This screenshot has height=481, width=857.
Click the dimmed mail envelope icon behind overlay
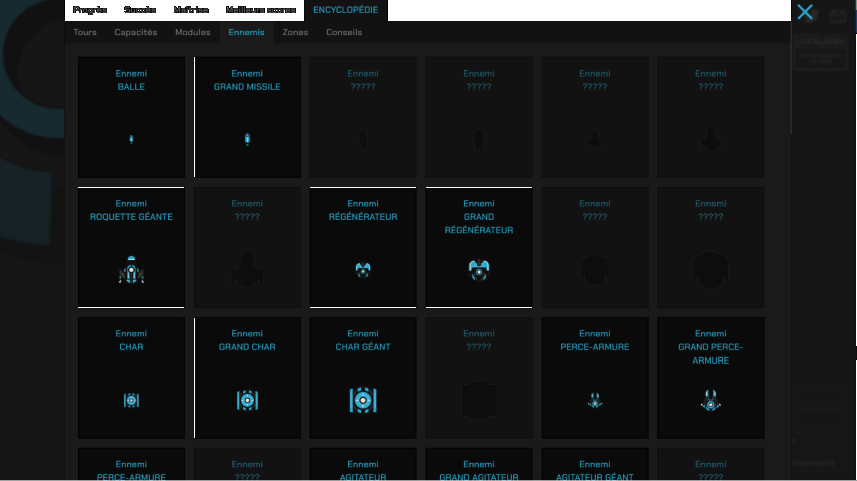[x=838, y=16]
